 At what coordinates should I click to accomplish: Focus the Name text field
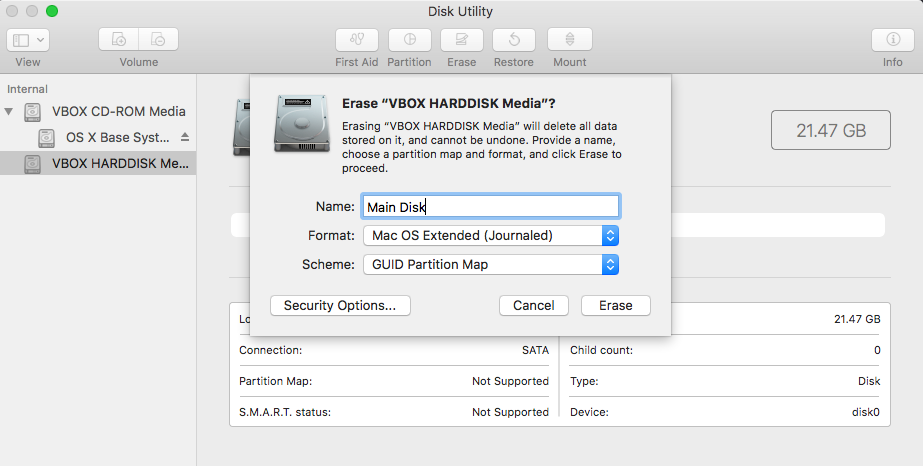(491, 207)
